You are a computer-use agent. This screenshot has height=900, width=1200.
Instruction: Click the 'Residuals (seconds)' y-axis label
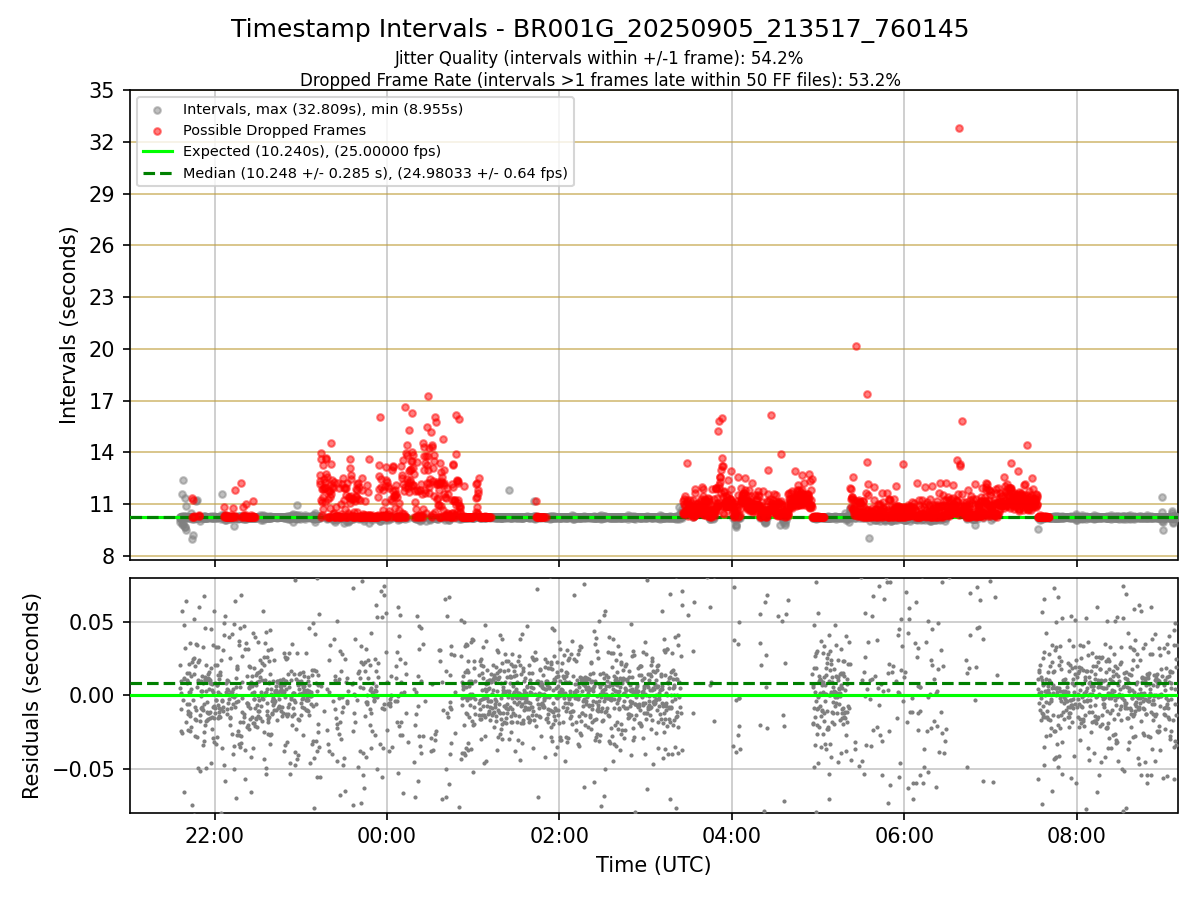pos(31,696)
